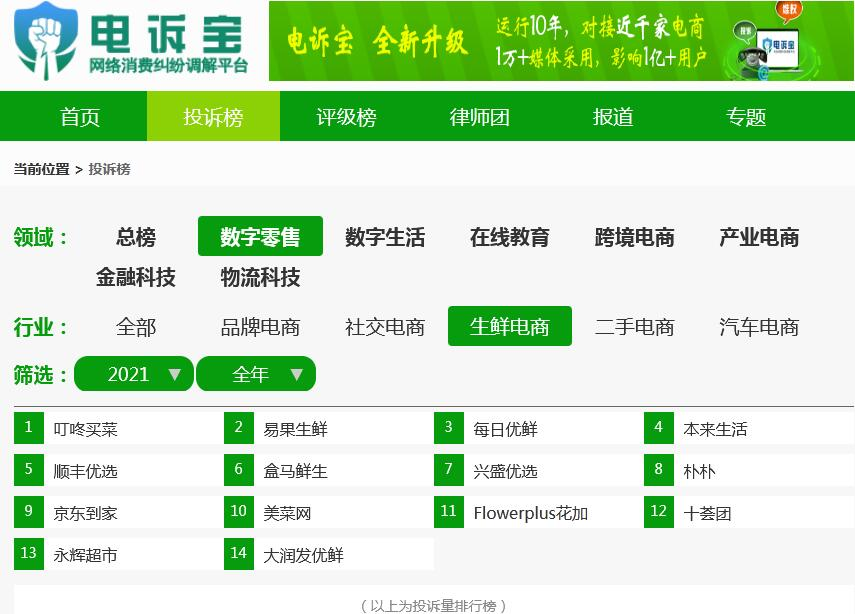The image size is (855, 614).
Task: Open the 投诉榜 nav tab
Action: [x=213, y=117]
